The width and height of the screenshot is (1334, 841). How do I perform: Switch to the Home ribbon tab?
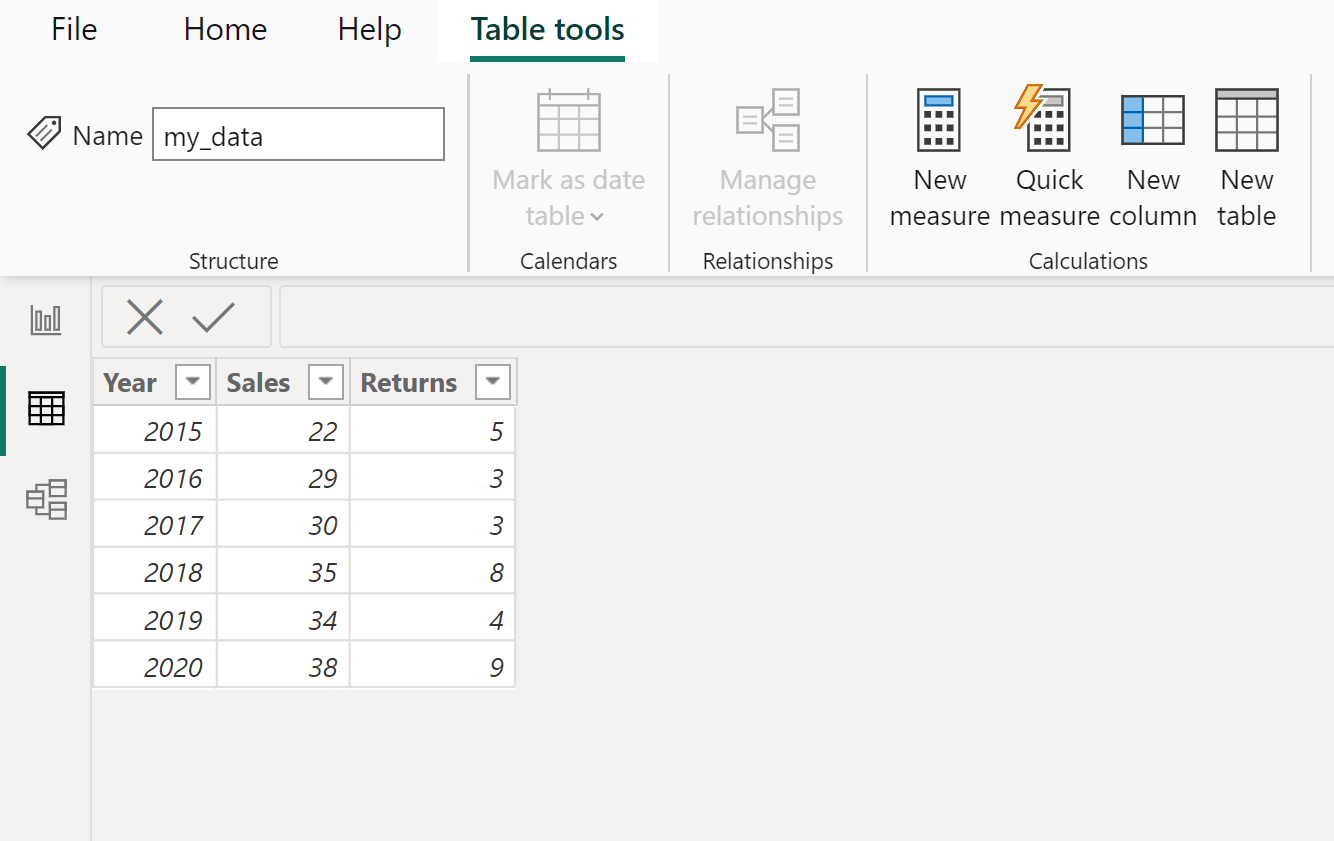(224, 29)
